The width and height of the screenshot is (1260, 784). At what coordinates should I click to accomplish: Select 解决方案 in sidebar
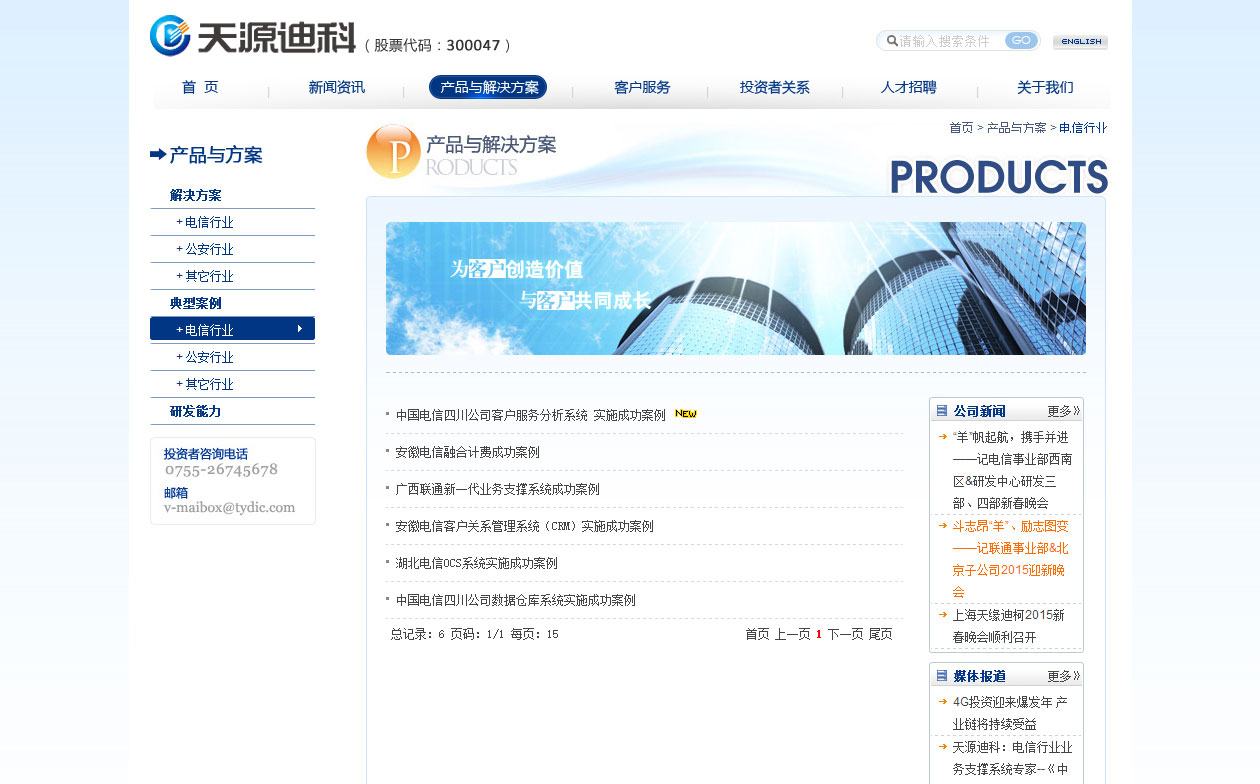coord(196,195)
